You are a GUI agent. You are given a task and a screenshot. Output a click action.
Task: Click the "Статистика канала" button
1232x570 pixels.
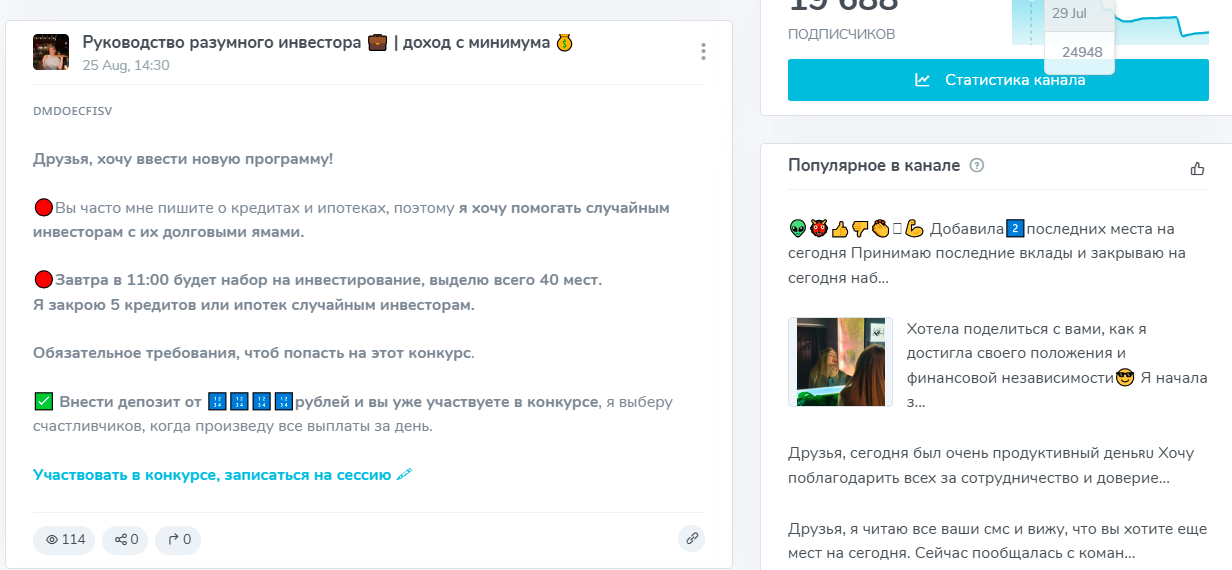click(998, 80)
